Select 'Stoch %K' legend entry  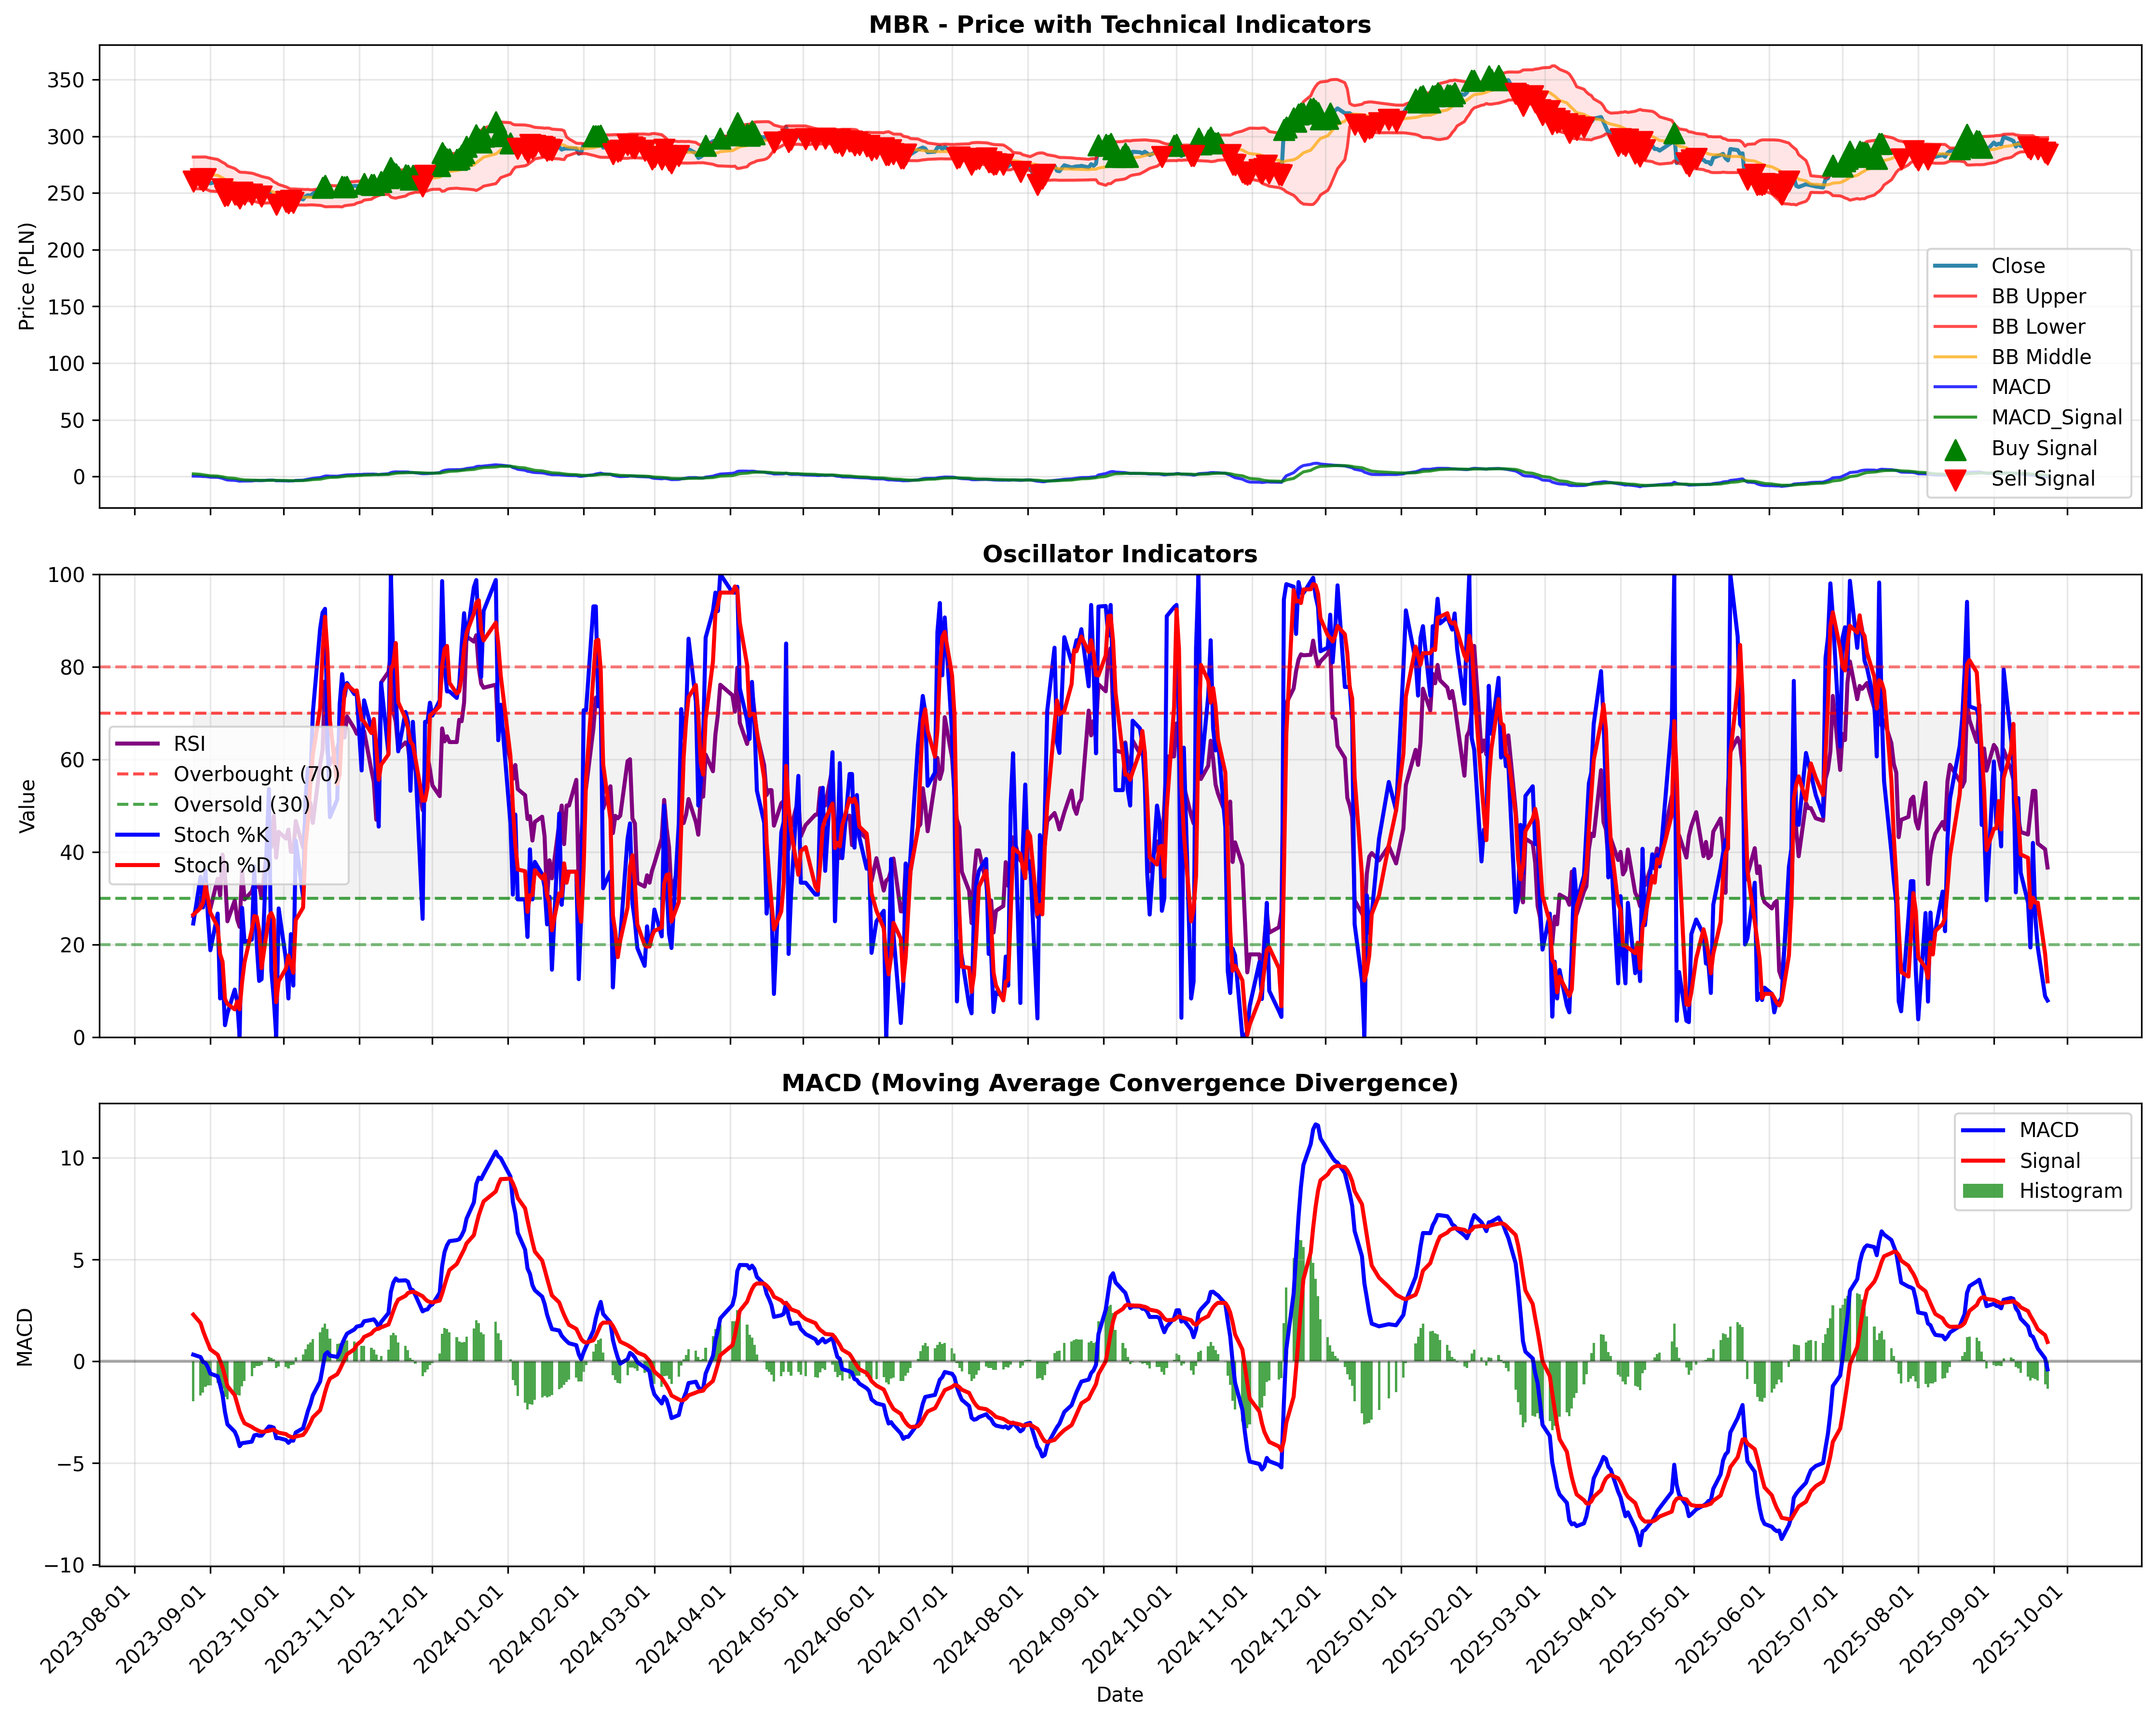point(222,835)
